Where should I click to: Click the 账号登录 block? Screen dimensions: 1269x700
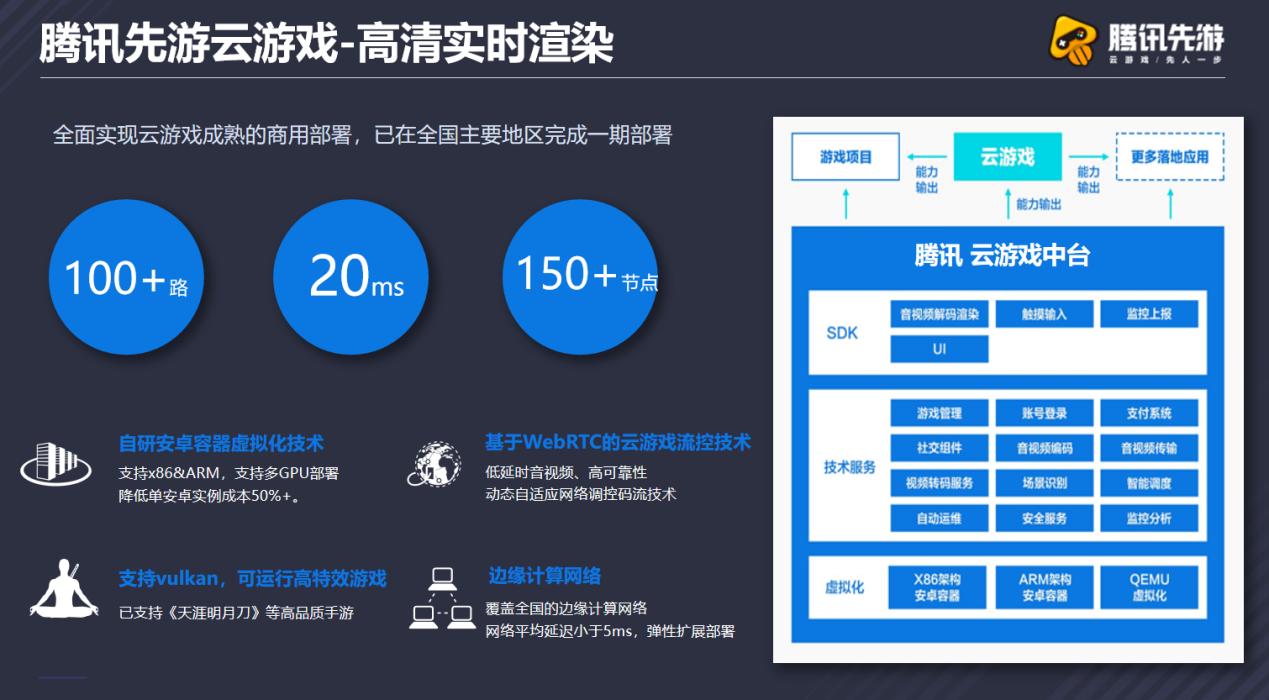[1044, 413]
